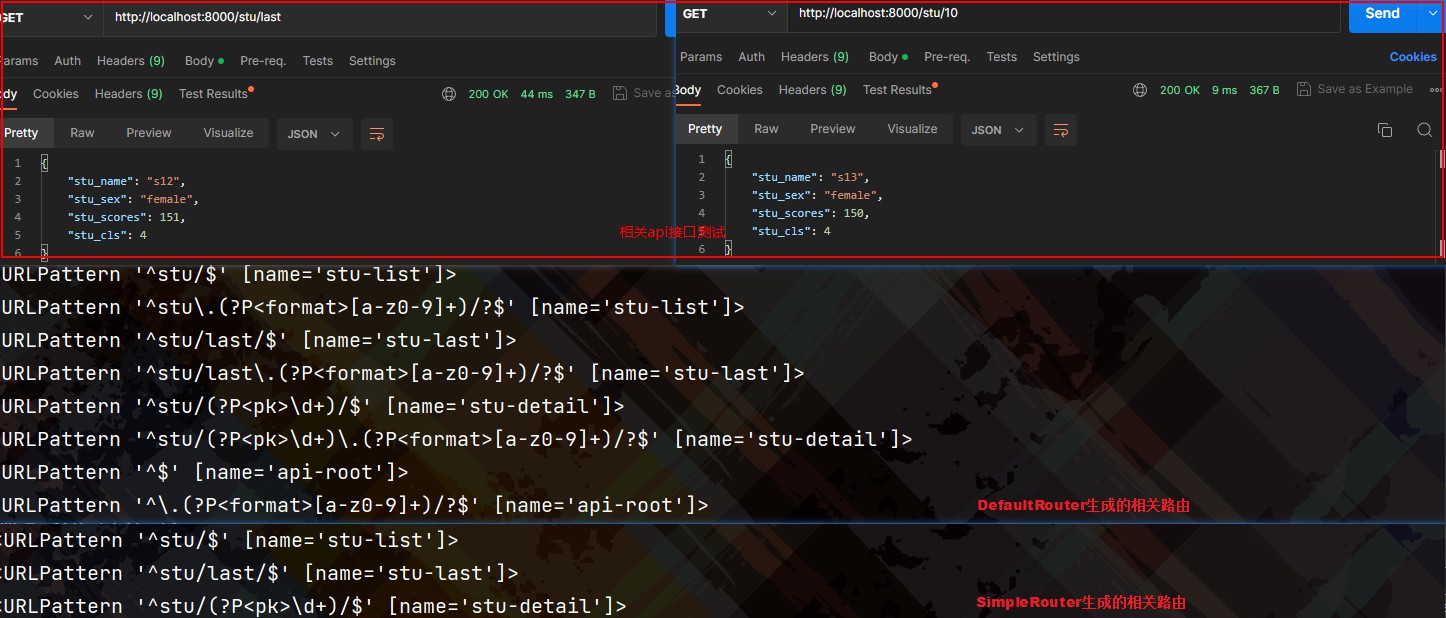This screenshot has width=1446, height=618.
Task: Switch to response Cookies tab in stu/10 window
Action: pos(740,90)
